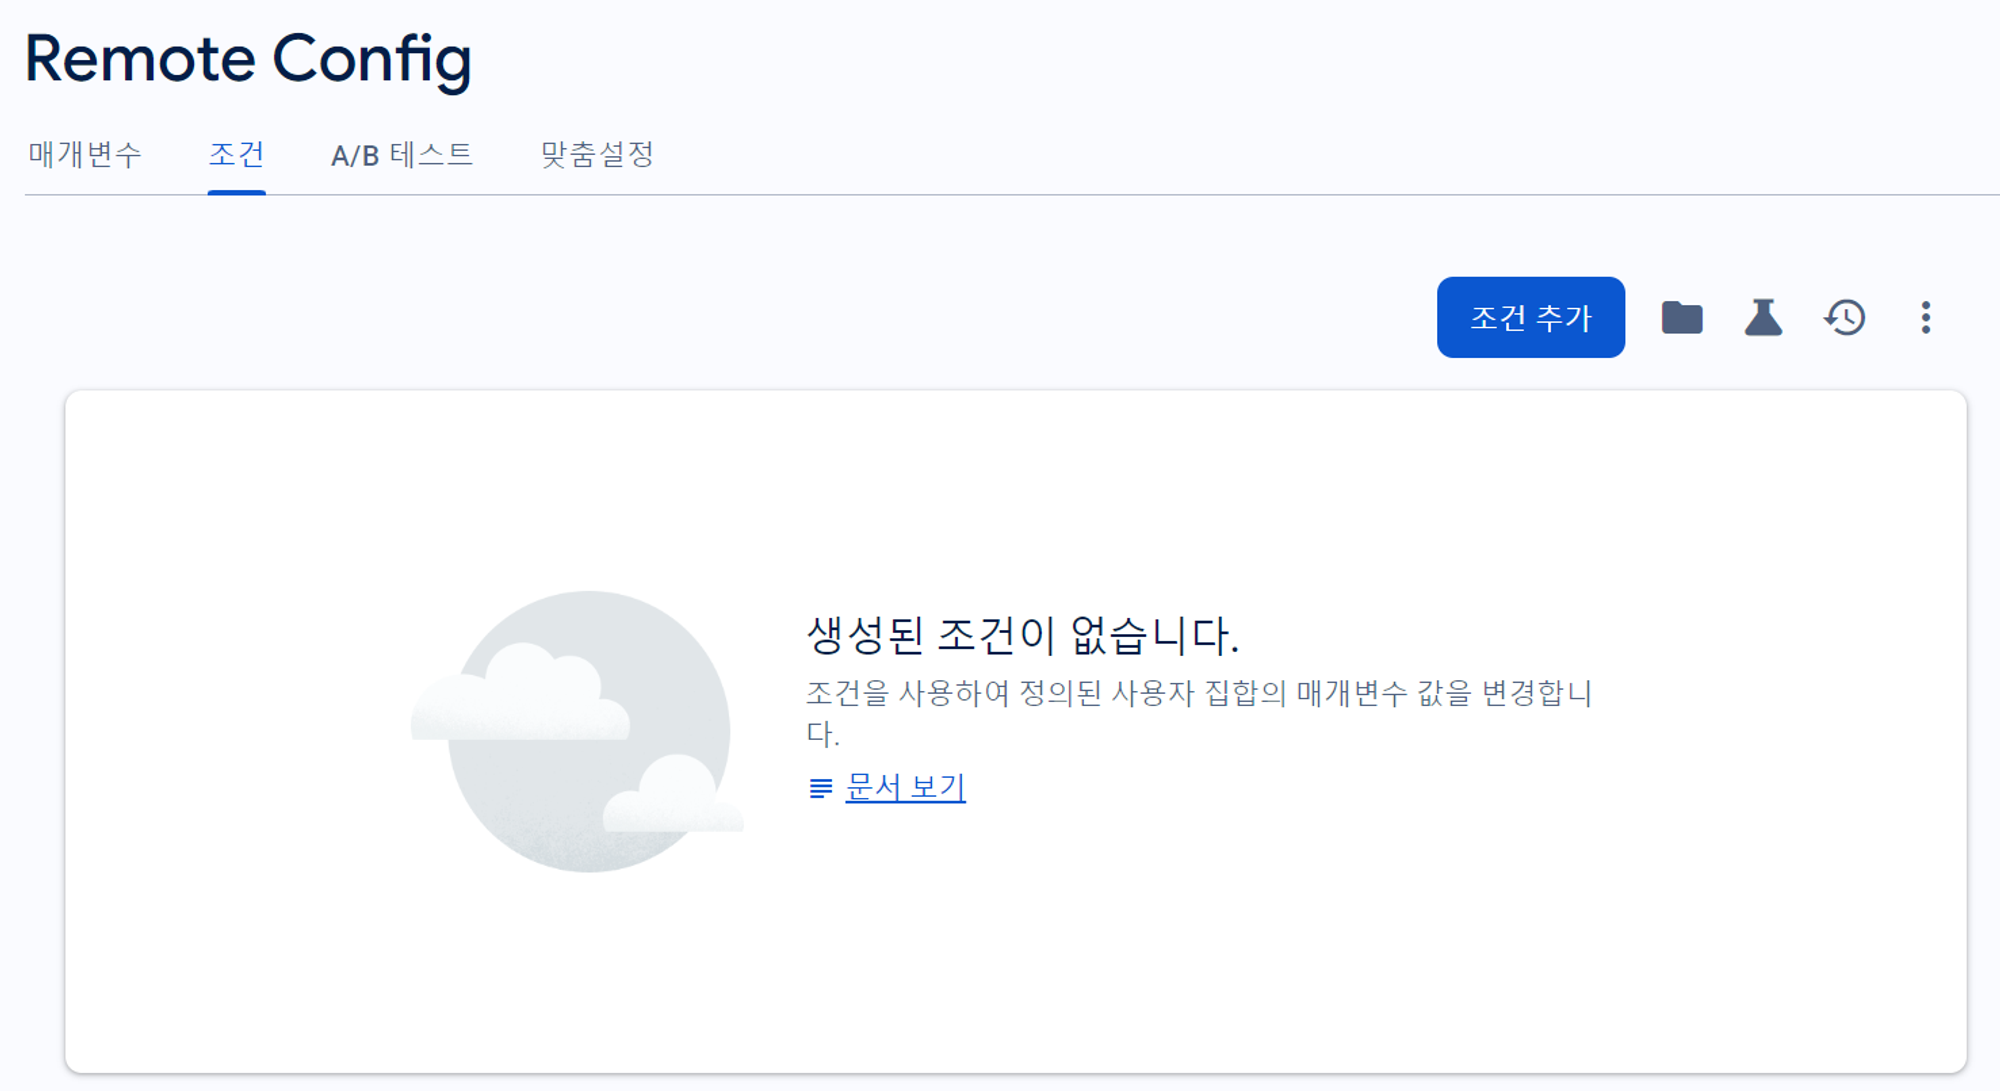Click the Remote Config page title
The height and width of the screenshot is (1091, 2000).
248,58
